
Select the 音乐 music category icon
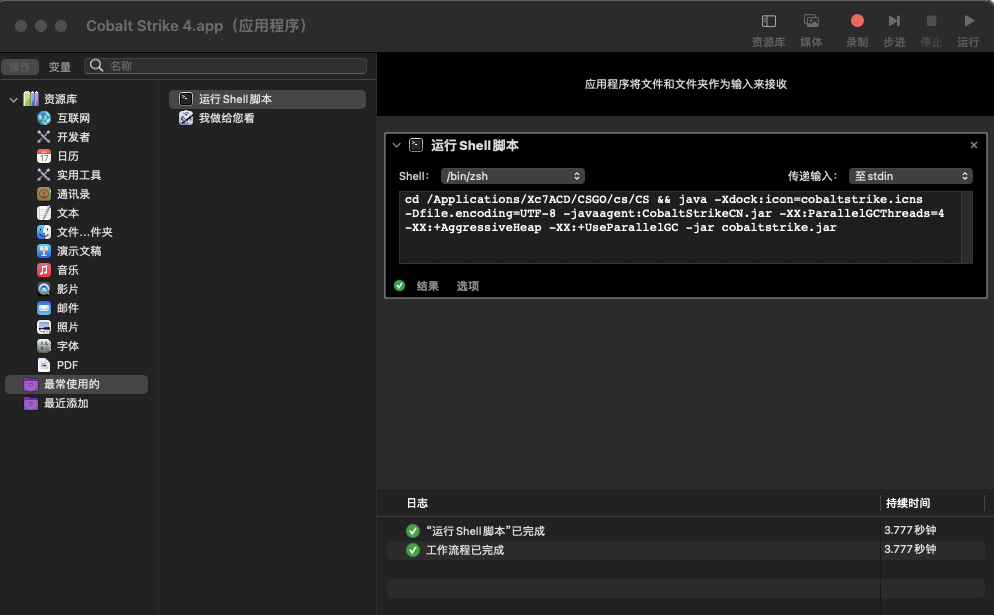pyautogui.click(x=44, y=270)
